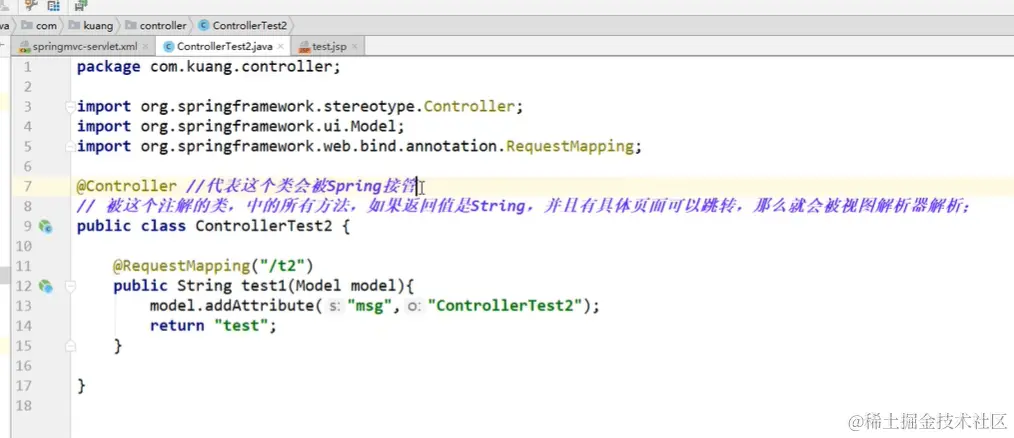Click the folder icon beside kuang breadcrumb
The width and height of the screenshot is (1014, 438).
coord(73,26)
